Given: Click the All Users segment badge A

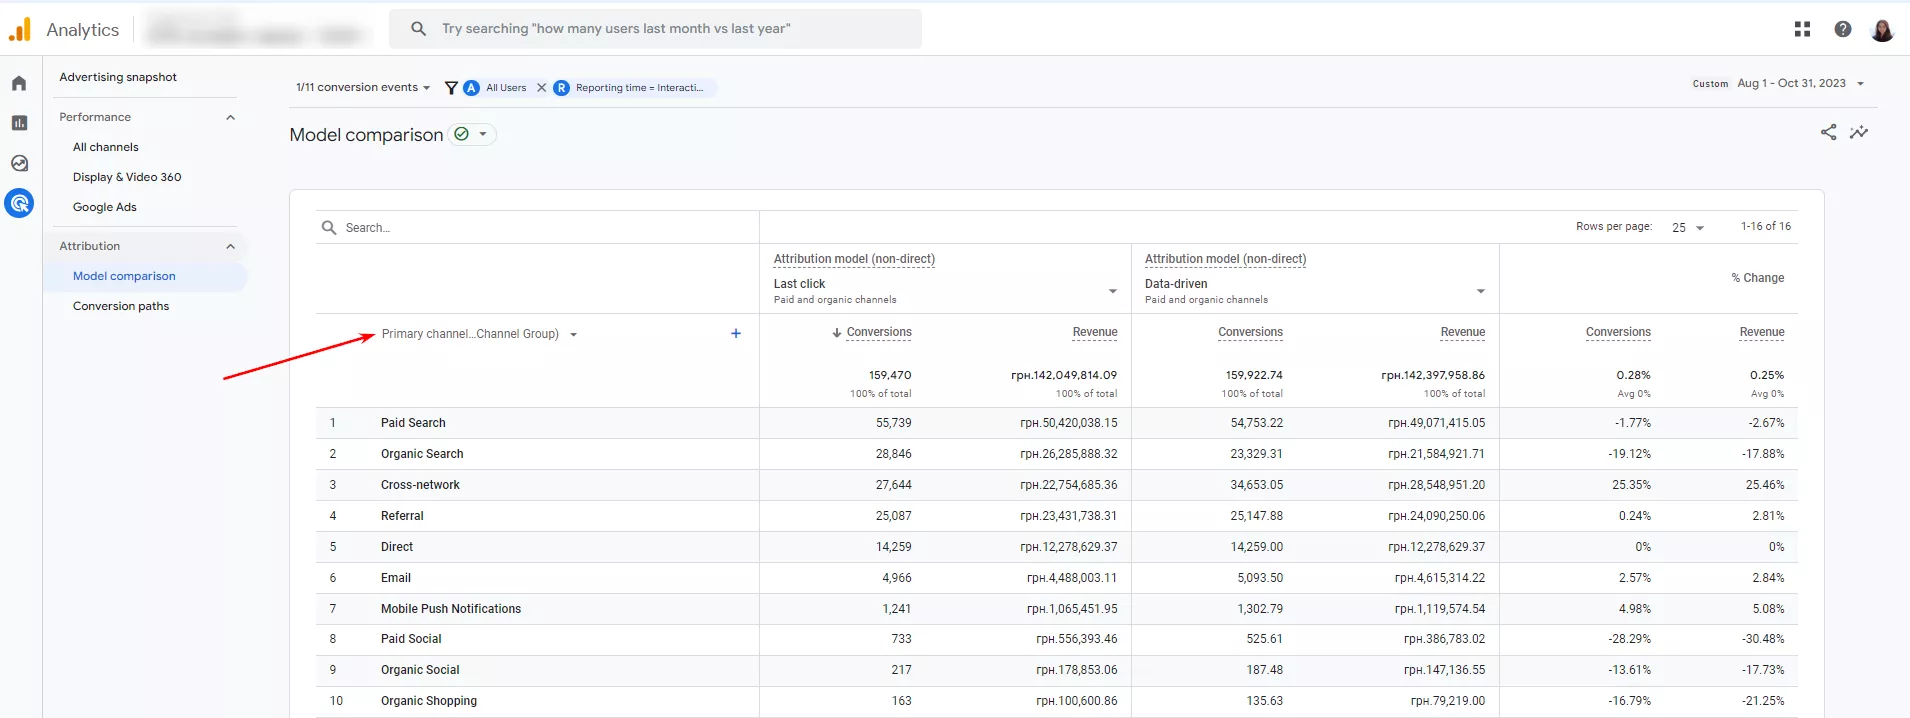Looking at the screenshot, I should click(471, 88).
